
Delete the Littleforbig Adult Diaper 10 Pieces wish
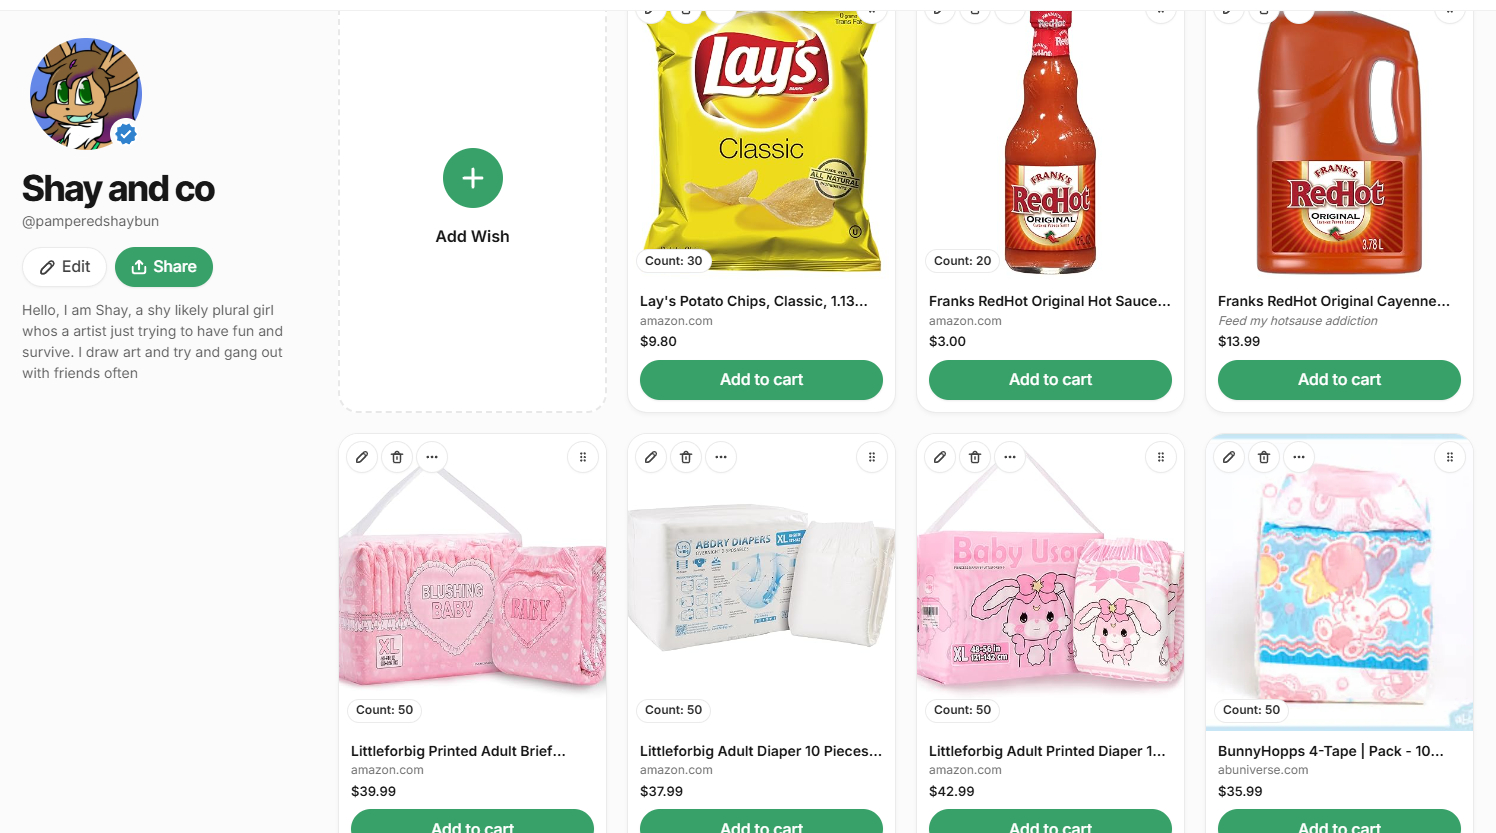[686, 457]
